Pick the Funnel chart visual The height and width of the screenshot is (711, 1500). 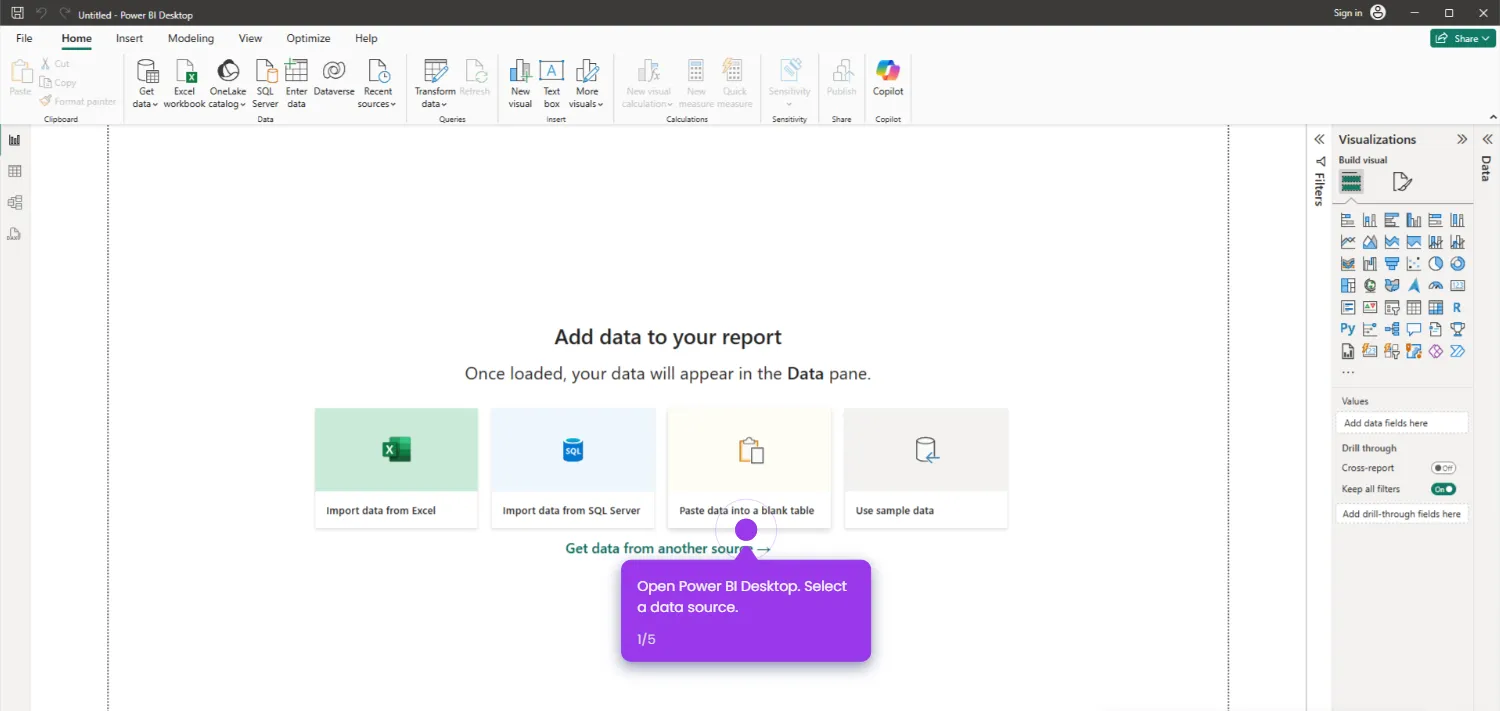coord(1392,264)
